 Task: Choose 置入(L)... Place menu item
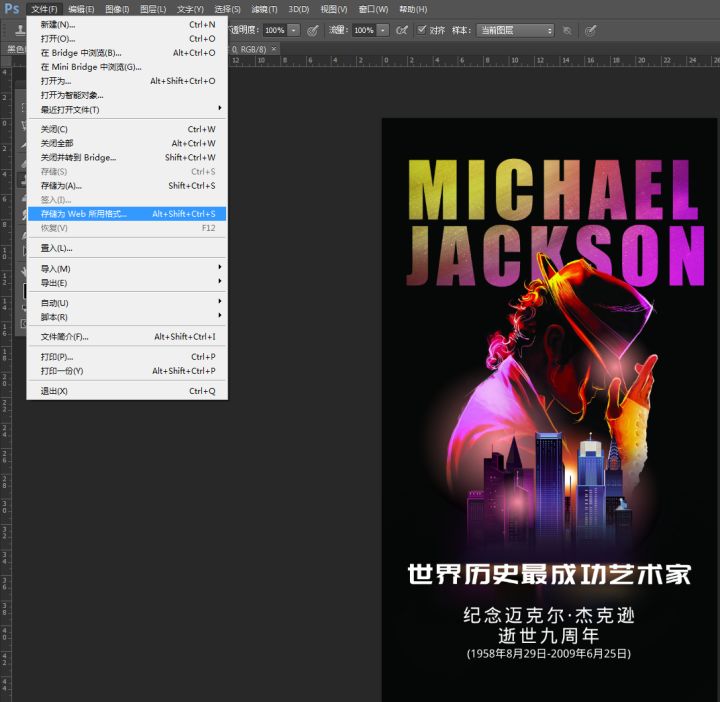point(127,248)
